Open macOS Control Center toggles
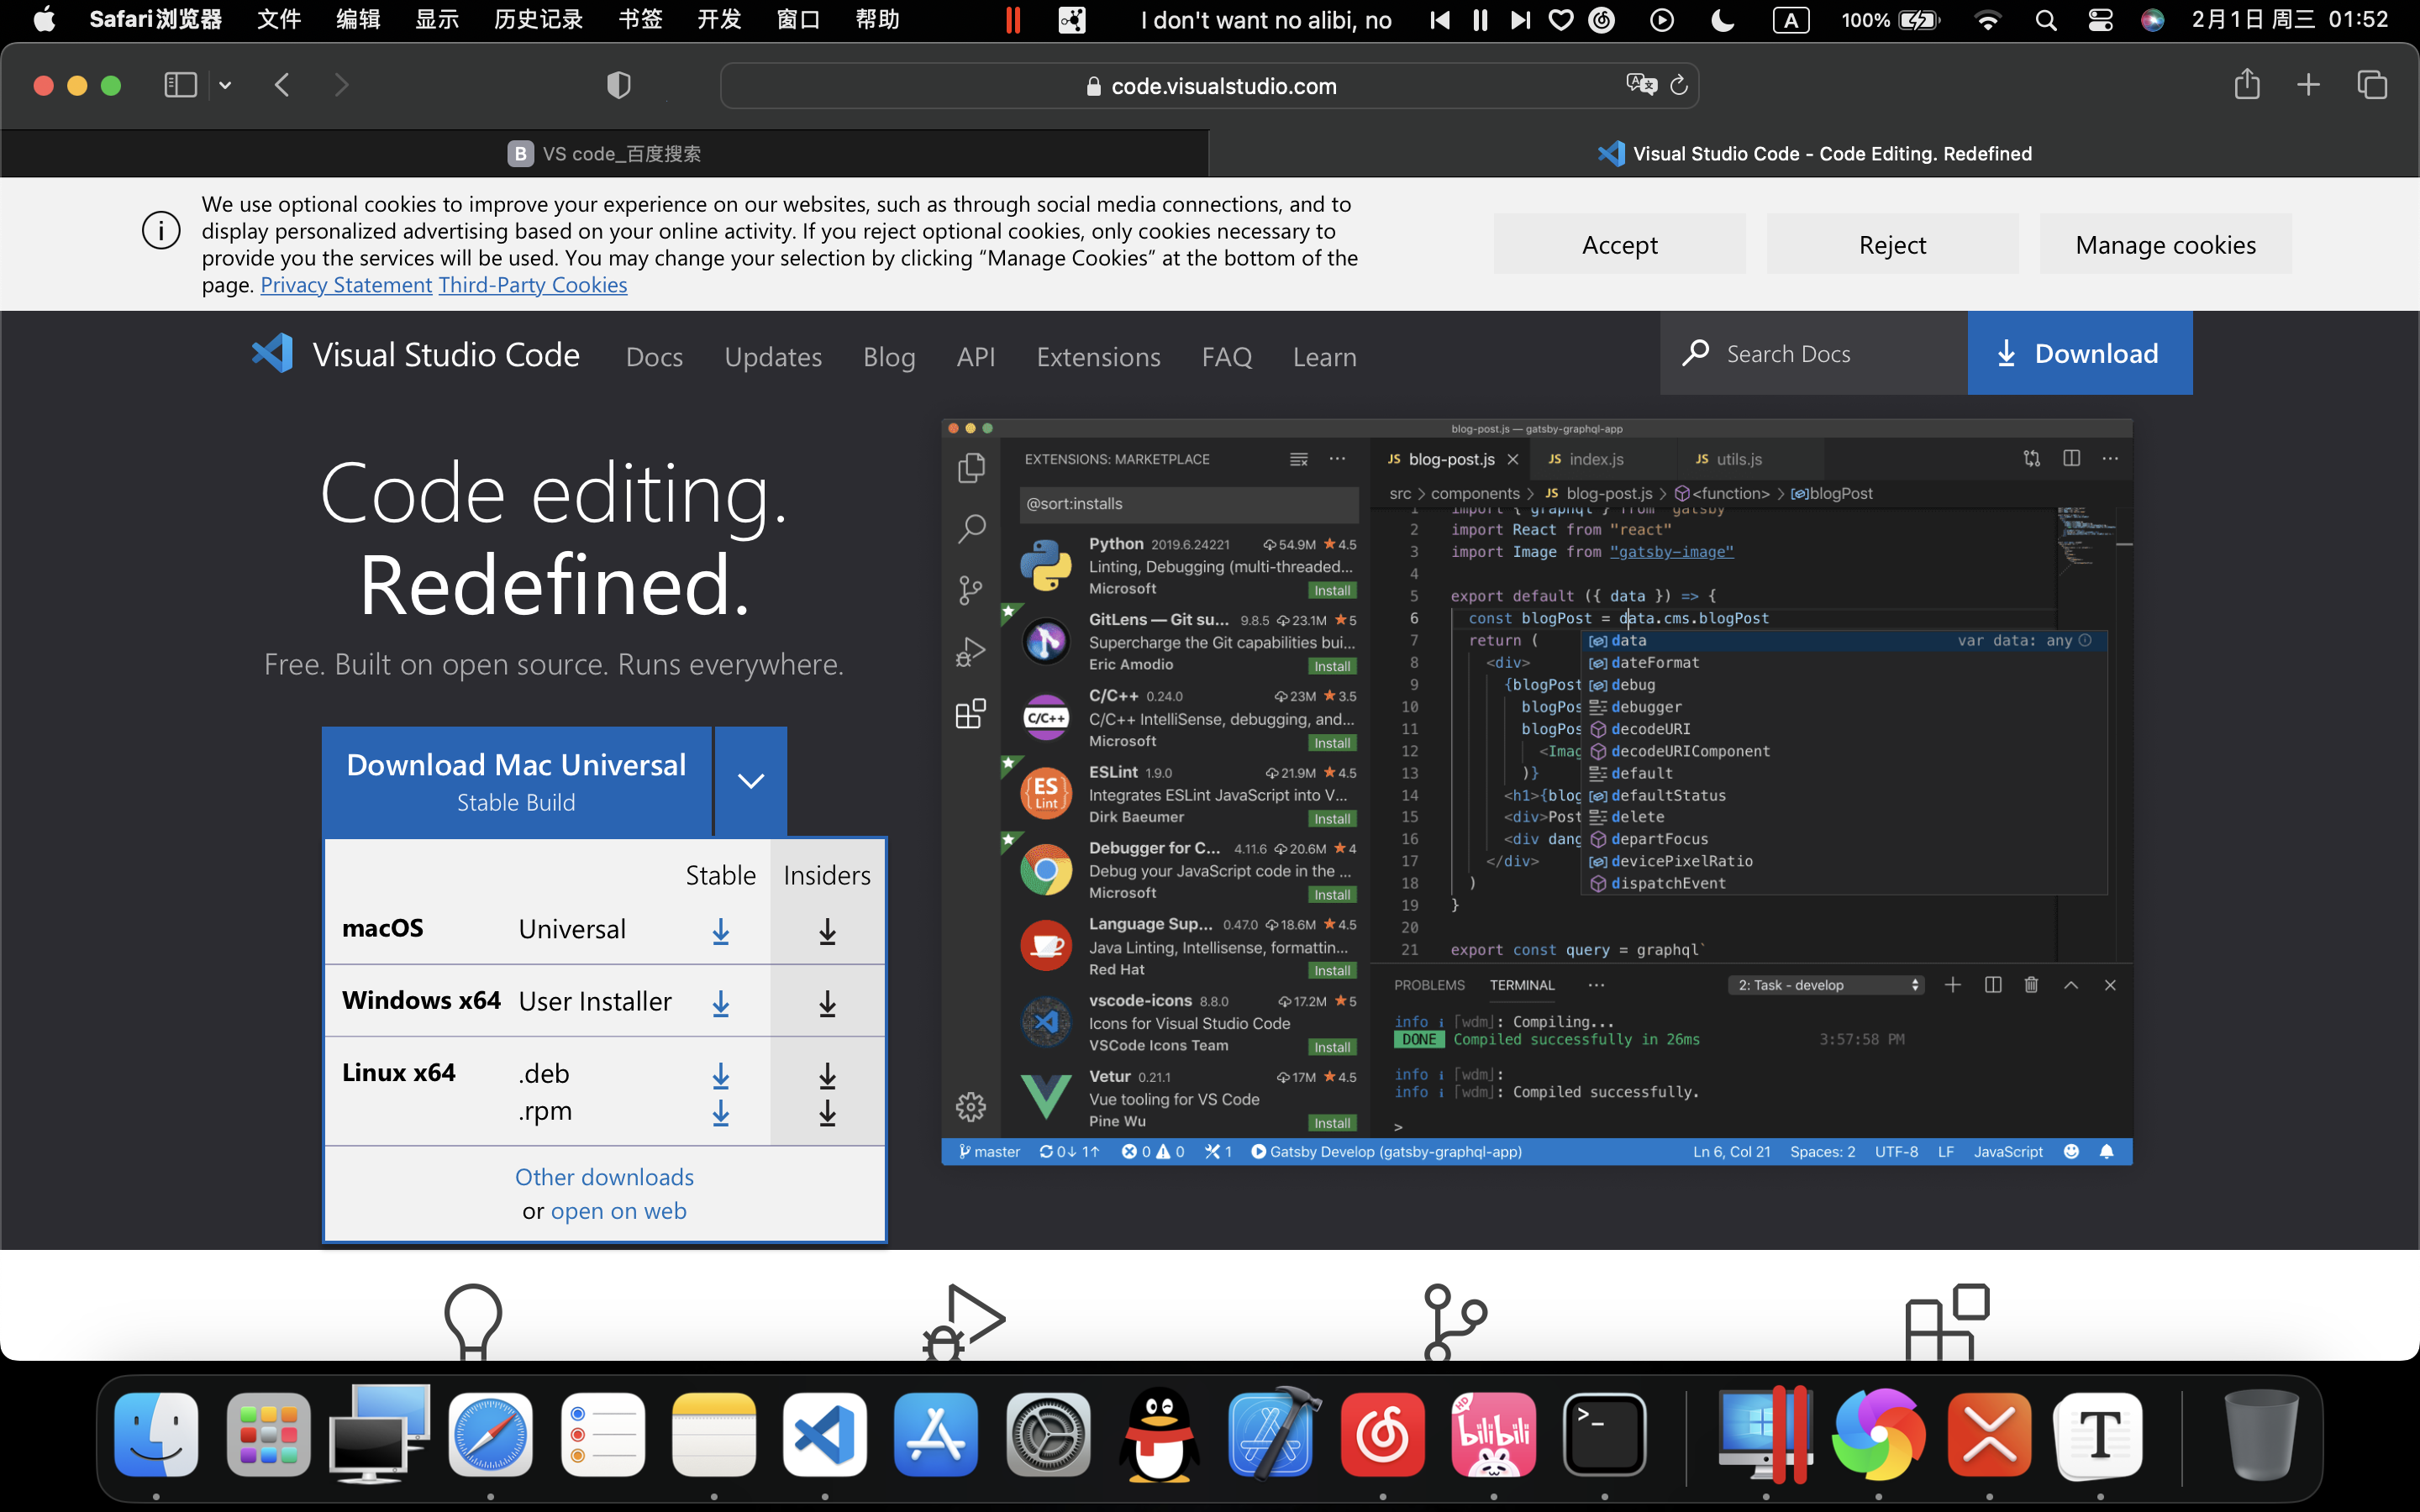The image size is (2420, 1512). click(x=2100, y=20)
